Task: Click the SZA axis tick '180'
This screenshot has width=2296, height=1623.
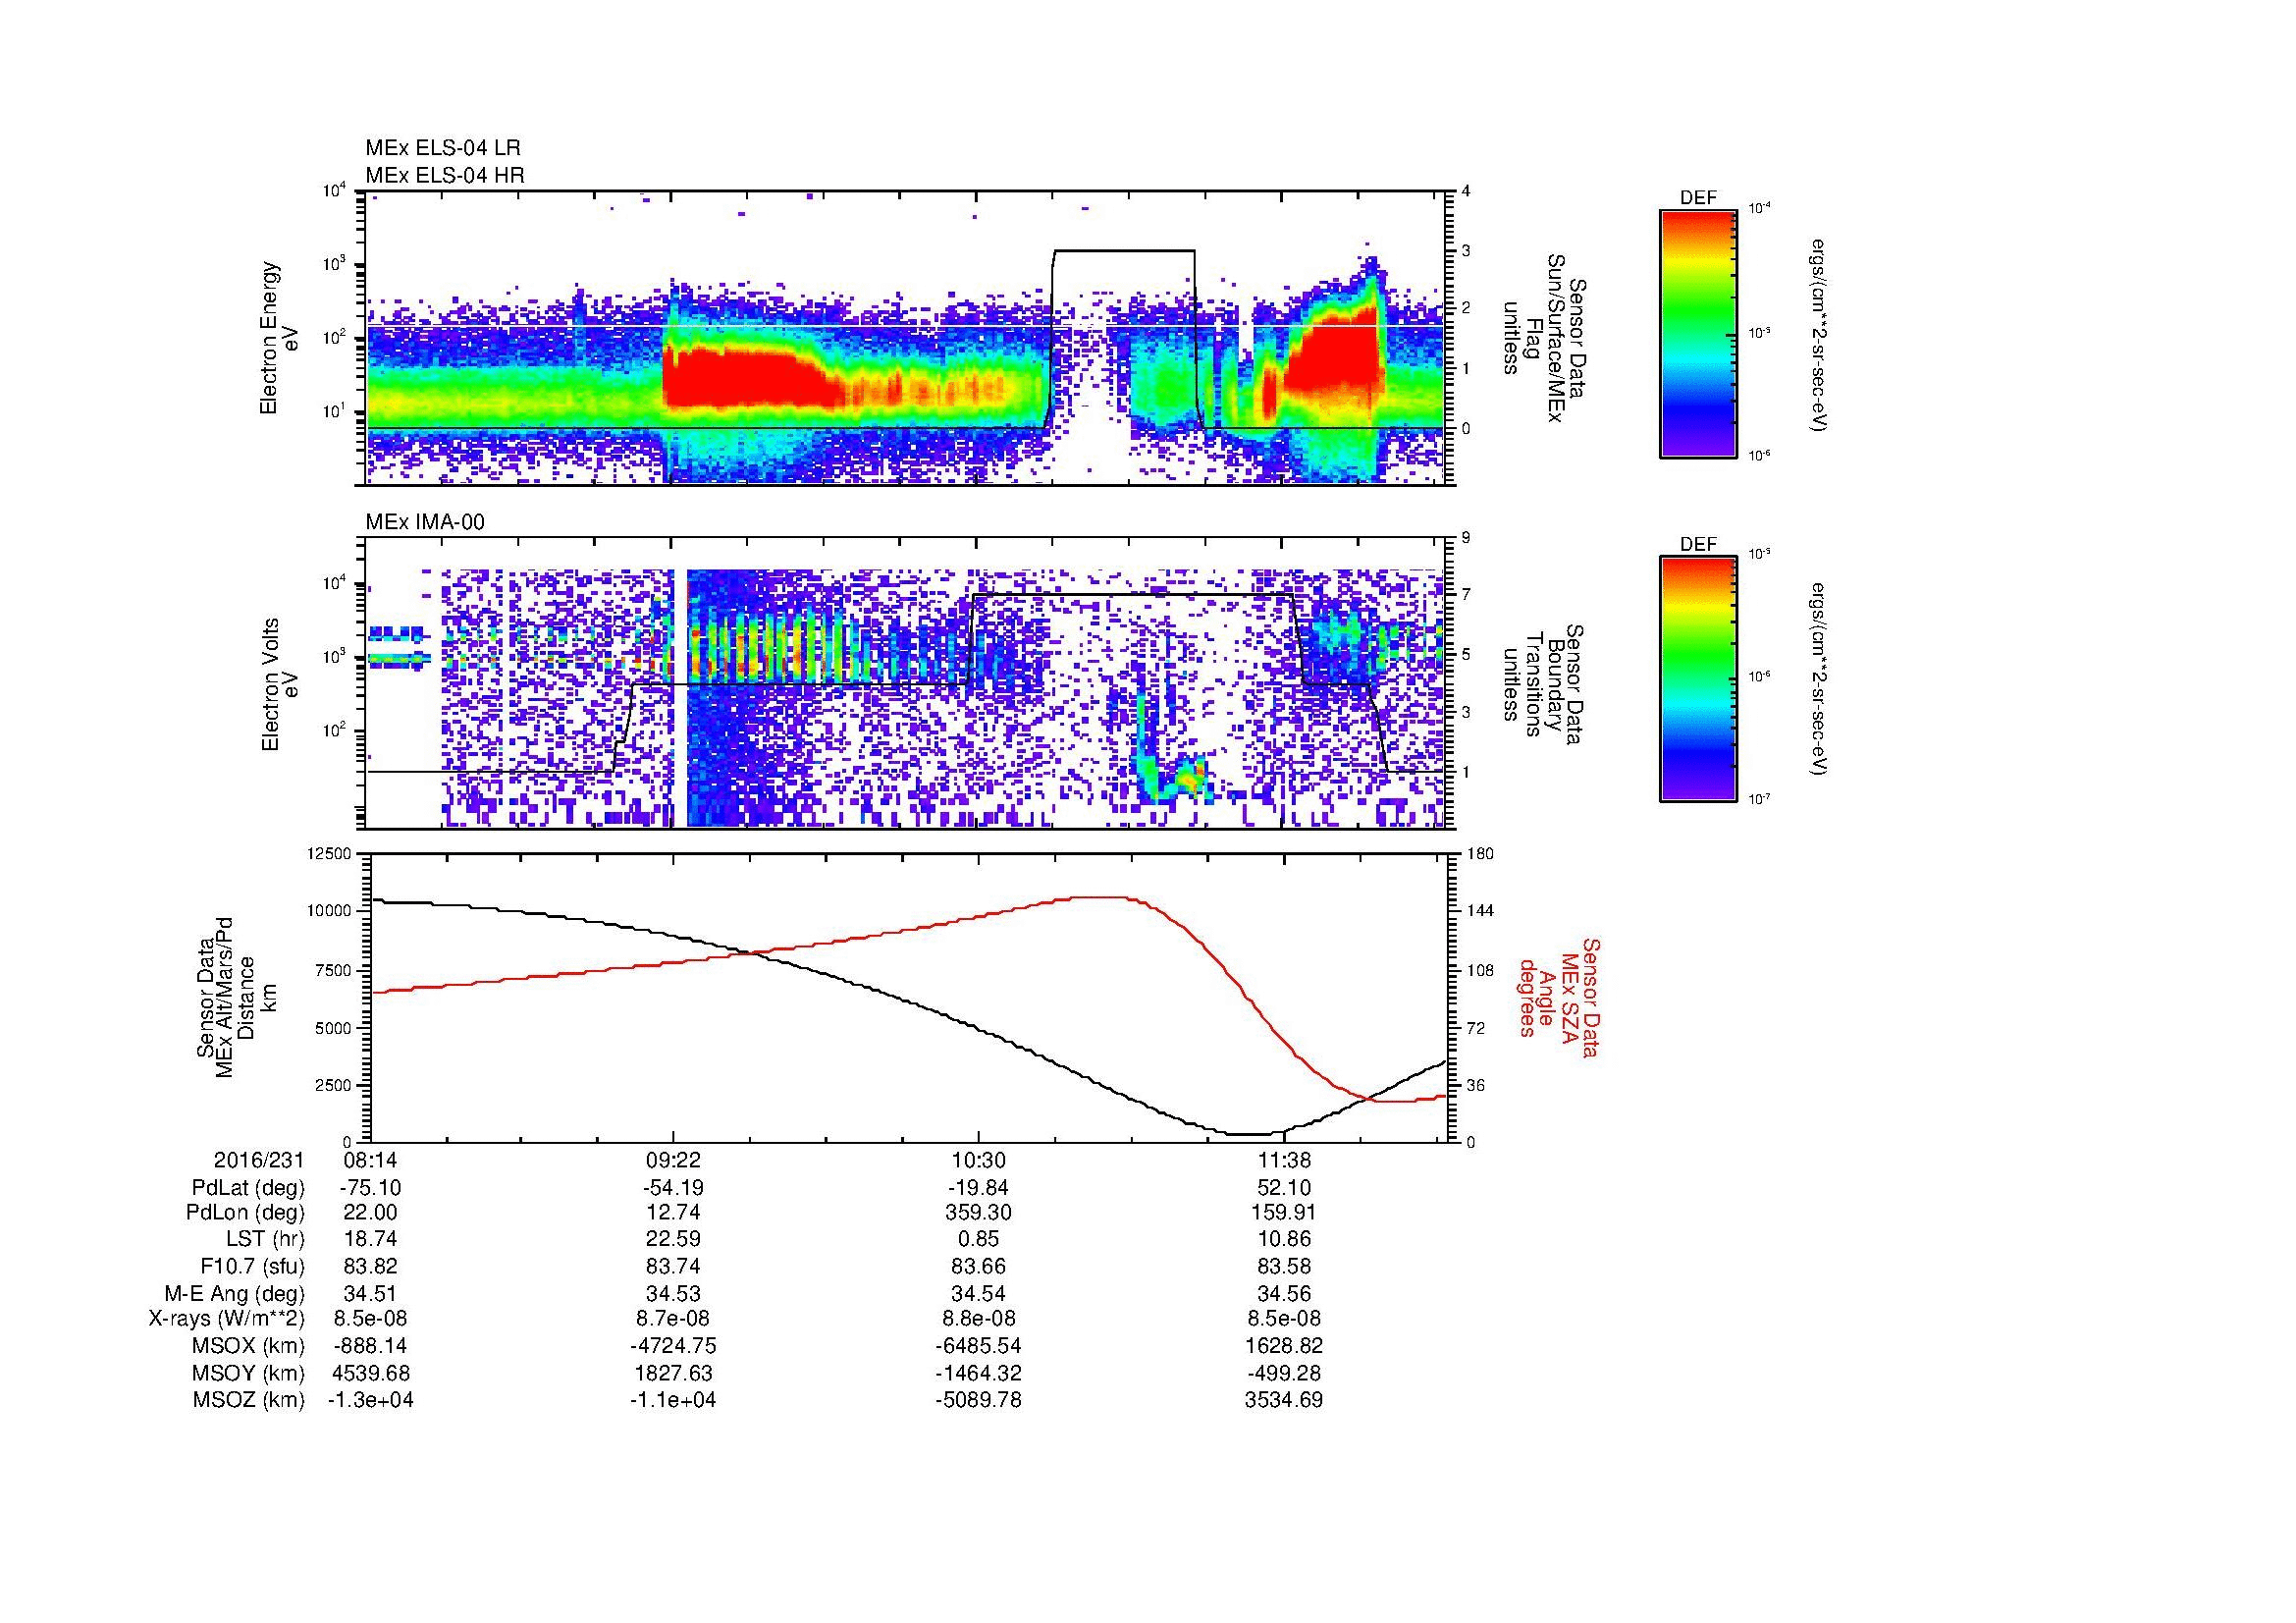Action: (1482, 854)
